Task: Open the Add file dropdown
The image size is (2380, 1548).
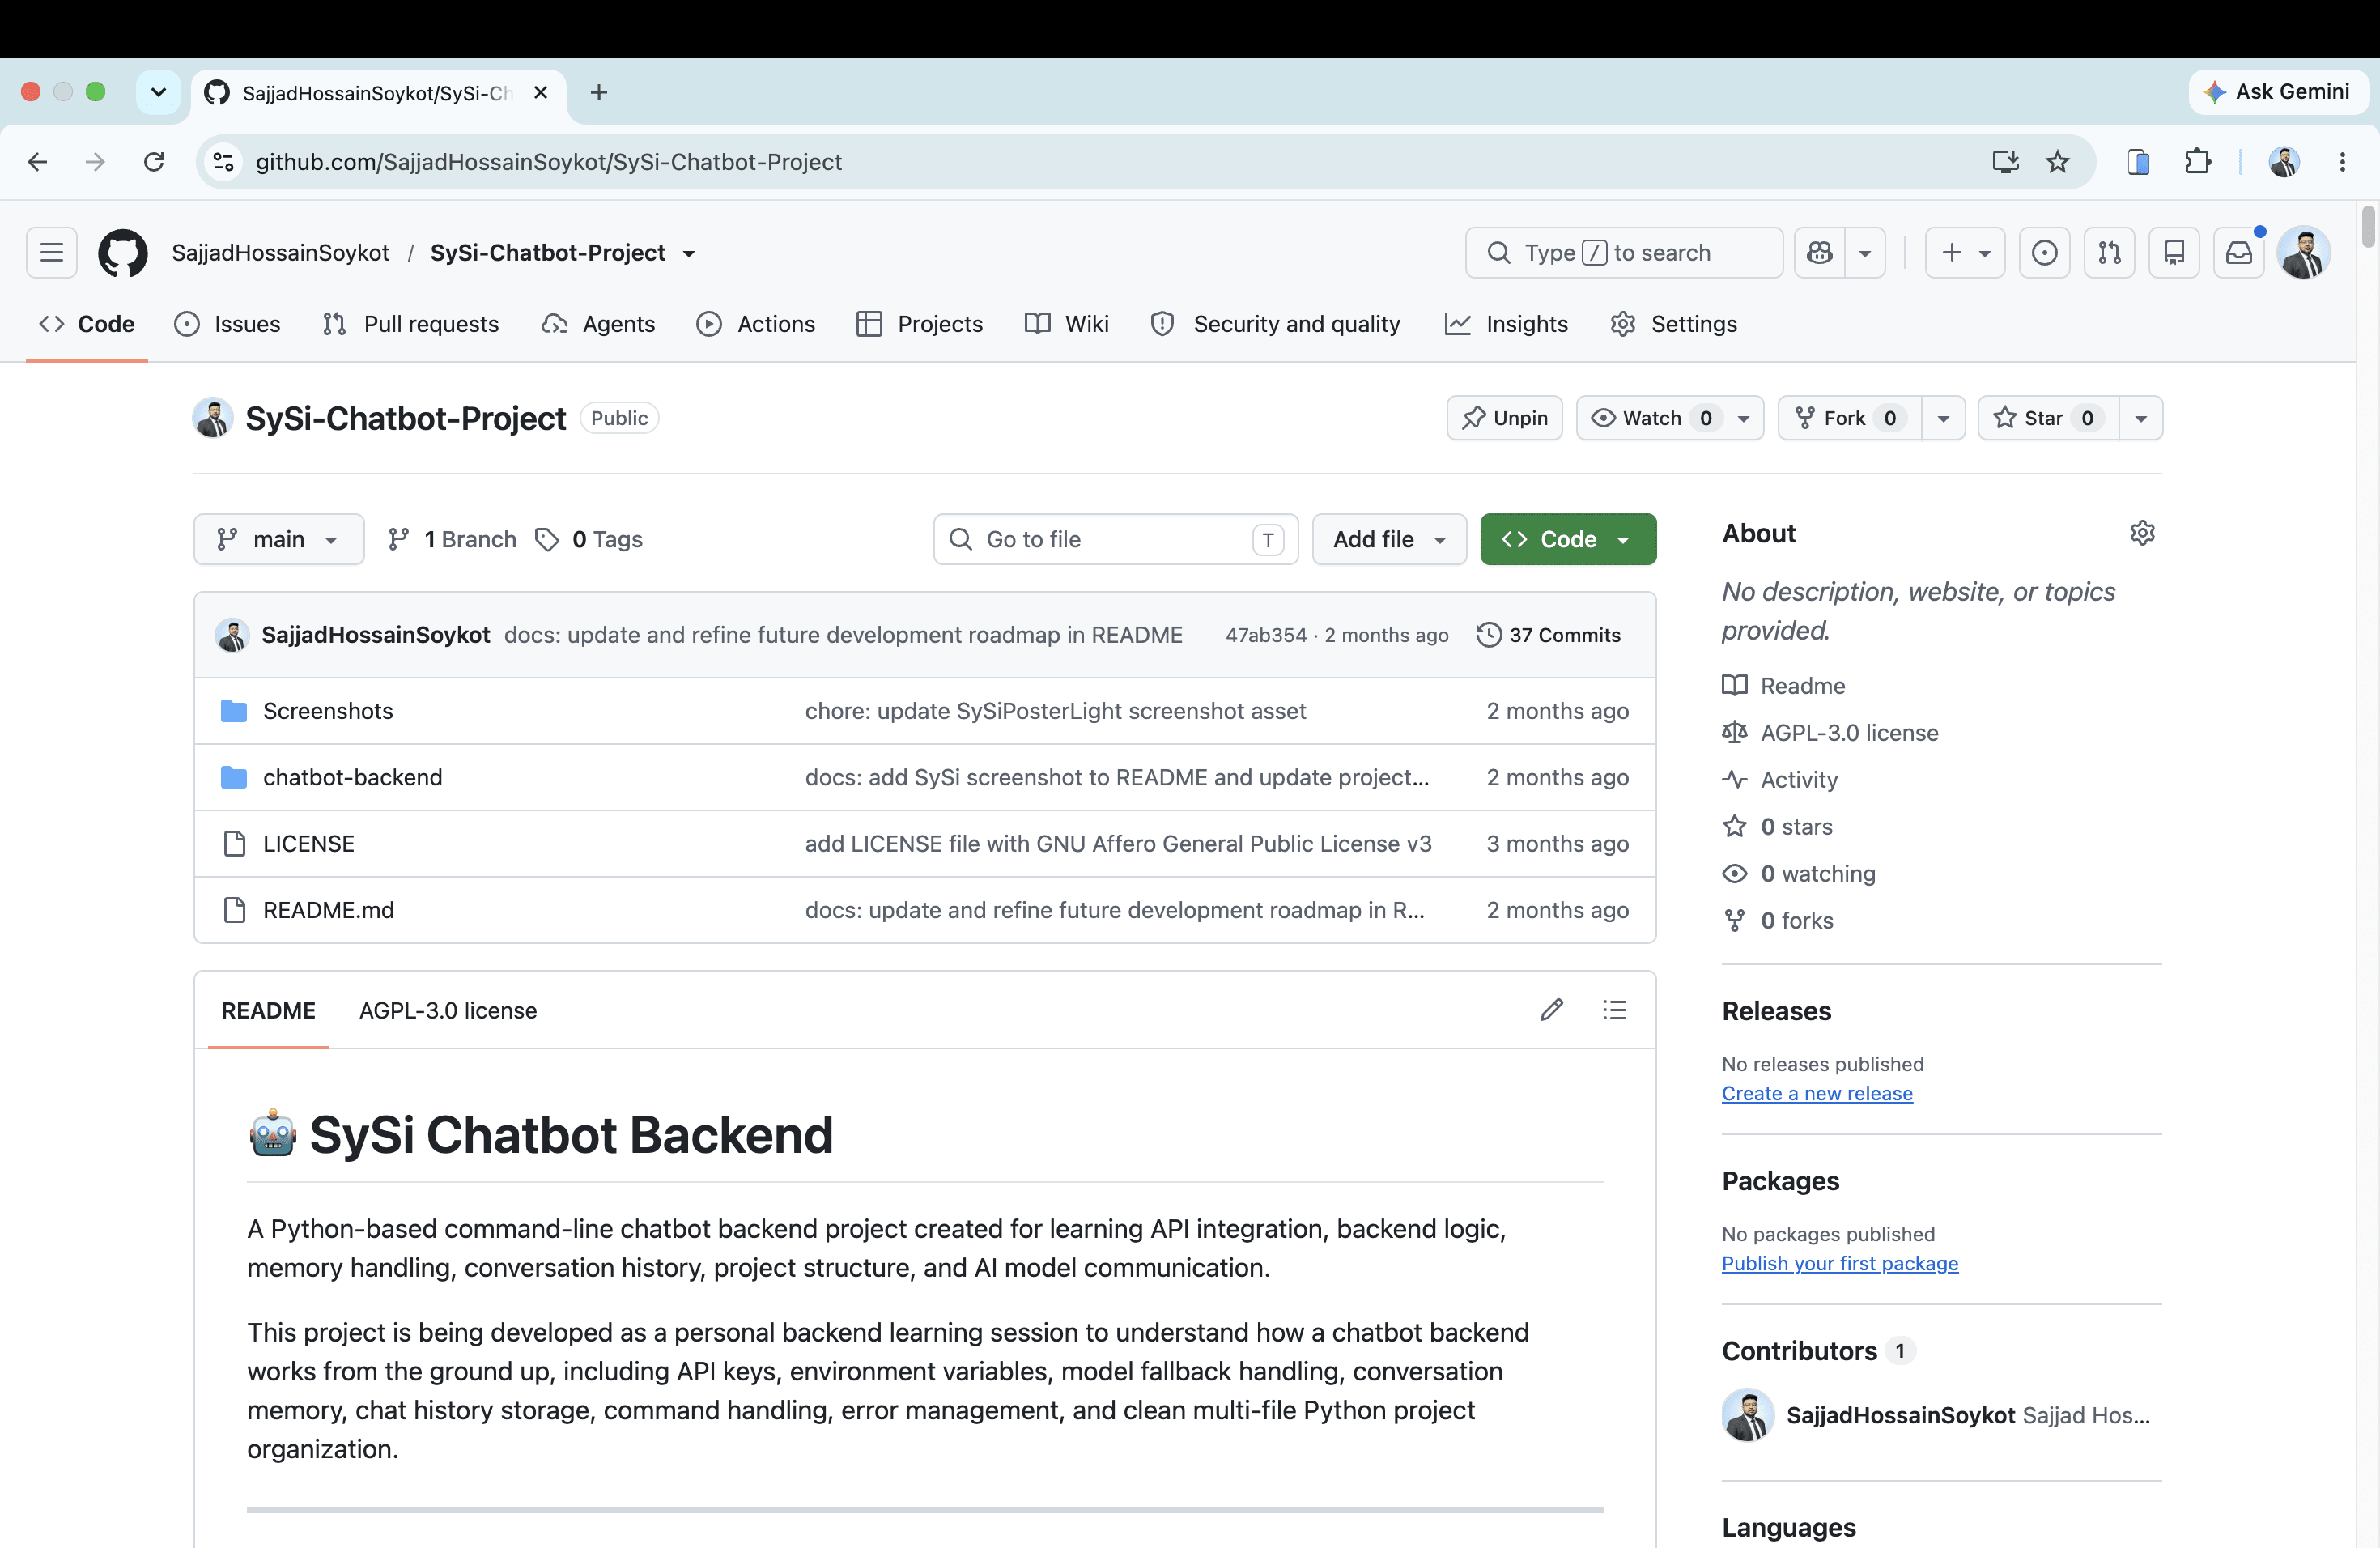Action: [x=1389, y=539]
